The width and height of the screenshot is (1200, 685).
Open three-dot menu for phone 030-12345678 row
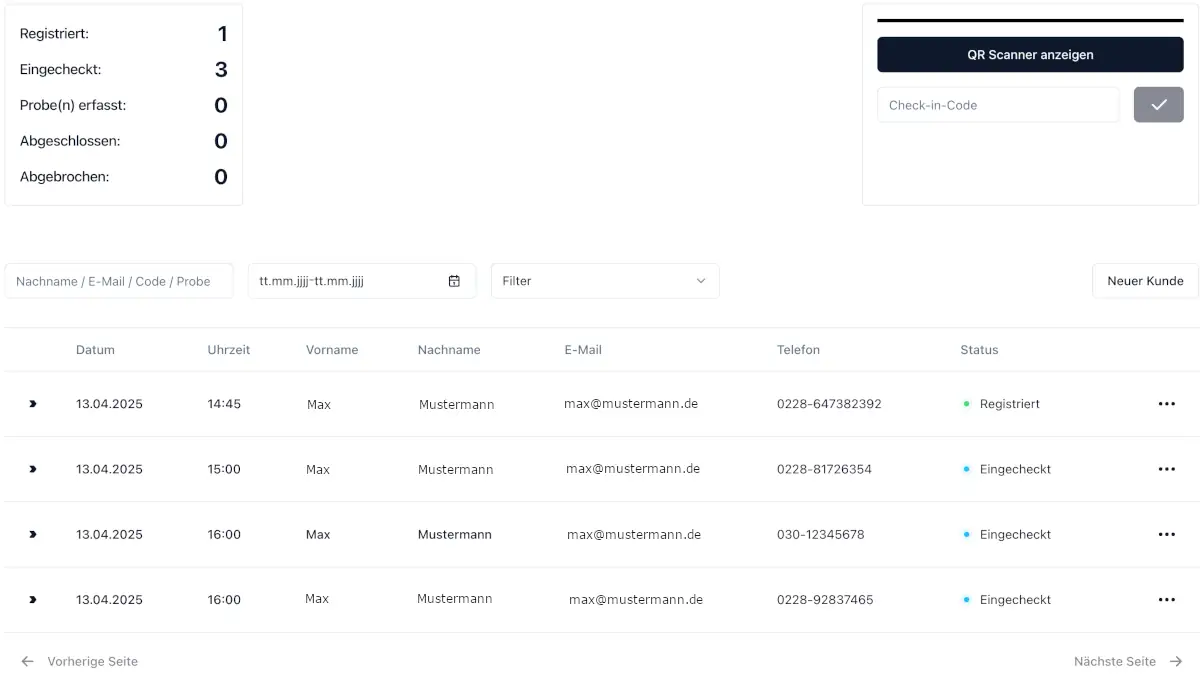1166,535
